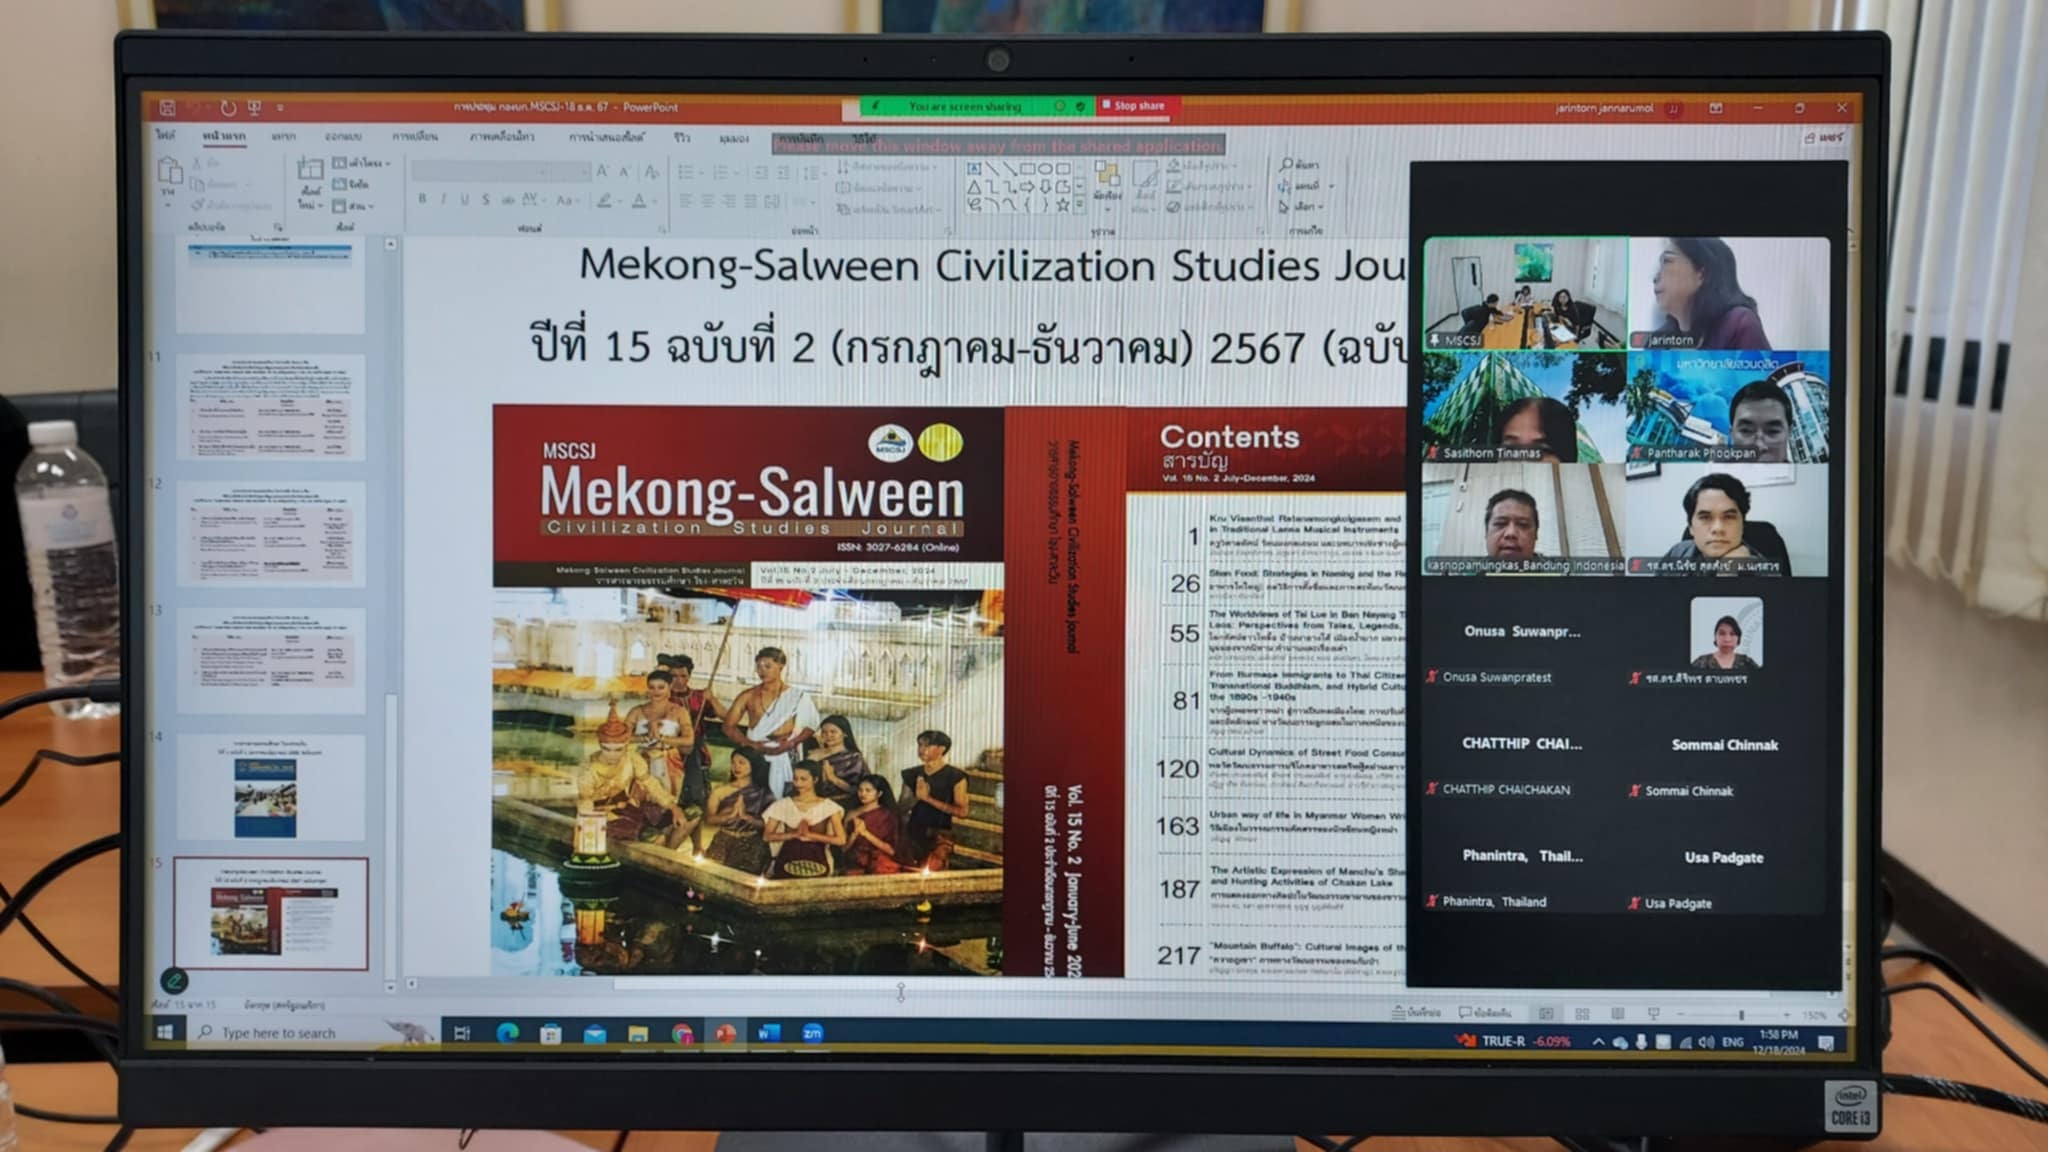Open the font name dropdown box
The width and height of the screenshot is (2048, 1152).
point(480,172)
